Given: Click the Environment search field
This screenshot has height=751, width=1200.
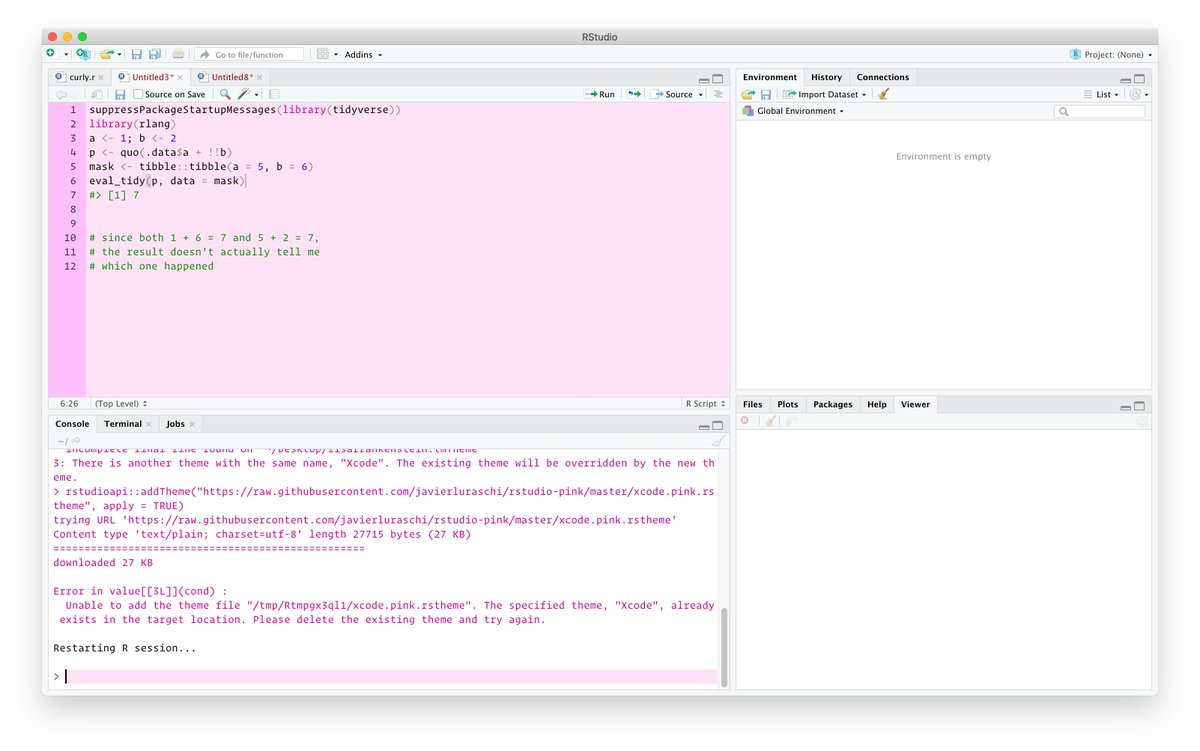Looking at the screenshot, I should pyautogui.click(x=1100, y=112).
